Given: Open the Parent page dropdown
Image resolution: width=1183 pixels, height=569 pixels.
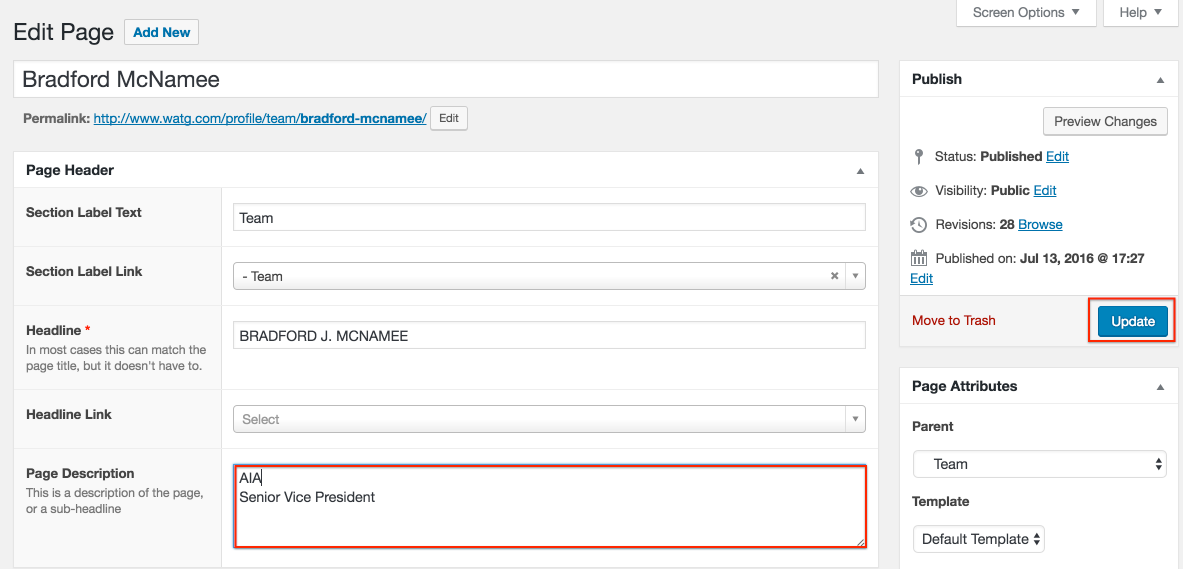Looking at the screenshot, I should [x=1039, y=464].
